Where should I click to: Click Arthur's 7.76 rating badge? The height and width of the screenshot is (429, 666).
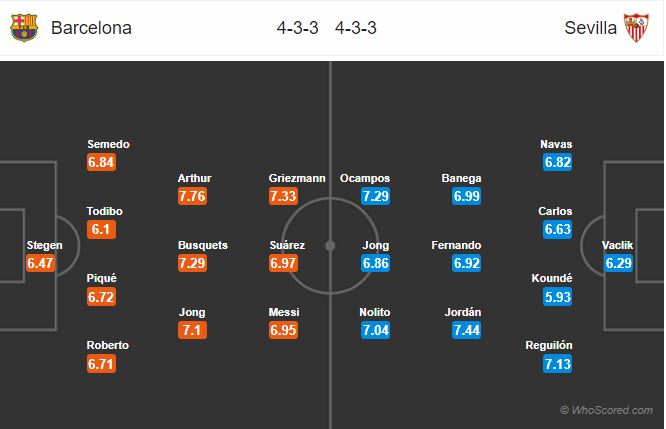pyautogui.click(x=194, y=196)
